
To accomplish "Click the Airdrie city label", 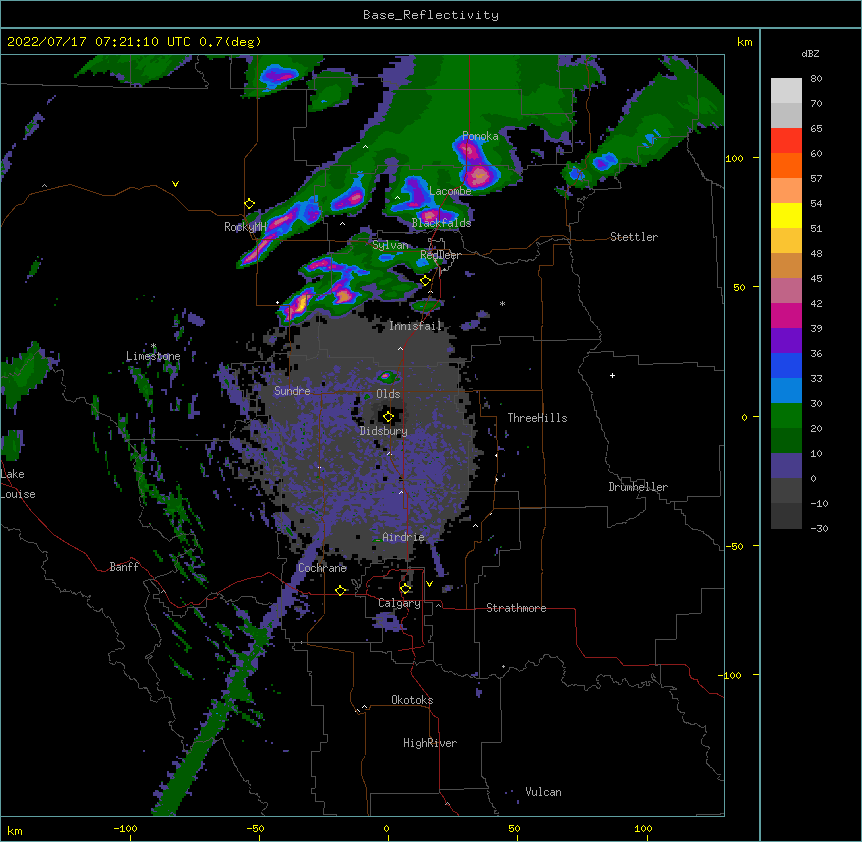I will [404, 537].
